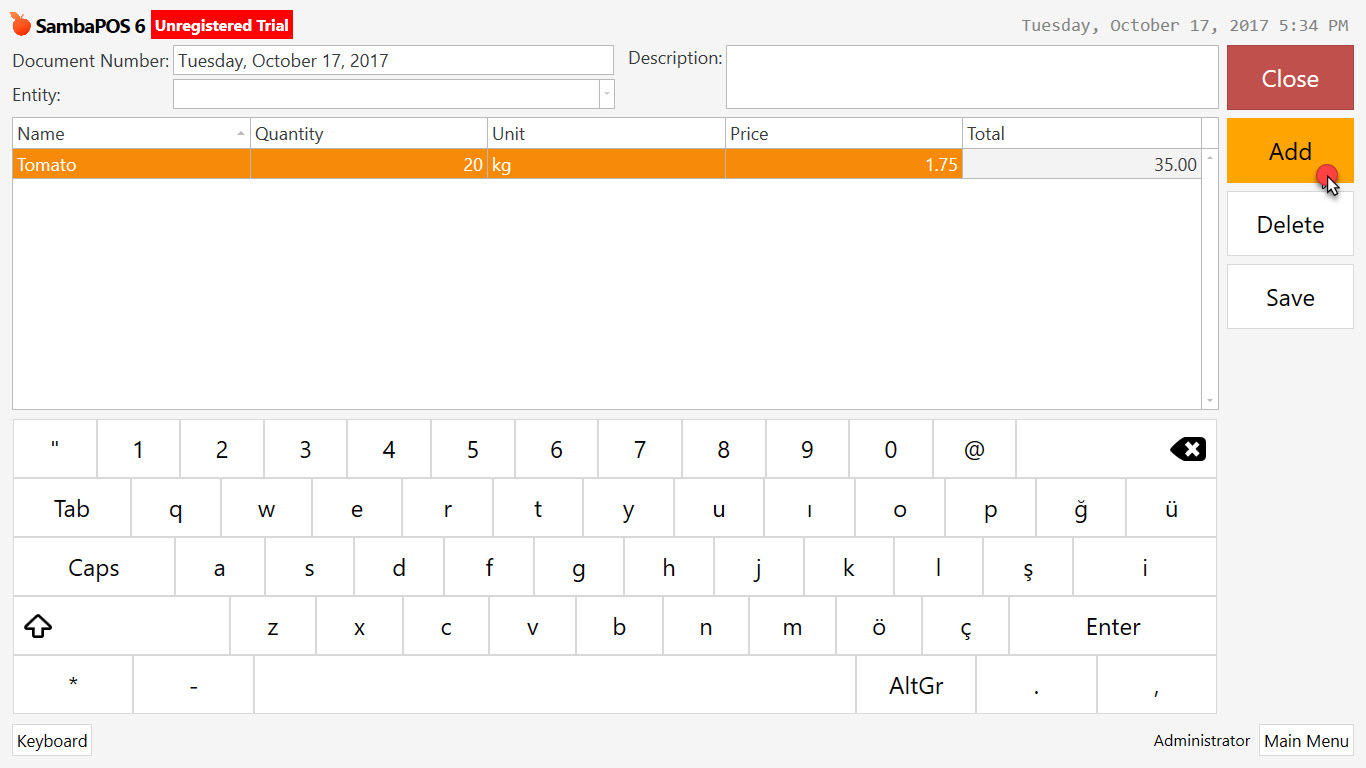This screenshot has width=1366, height=768.
Task: Click the Administrator user label
Action: coord(1201,741)
